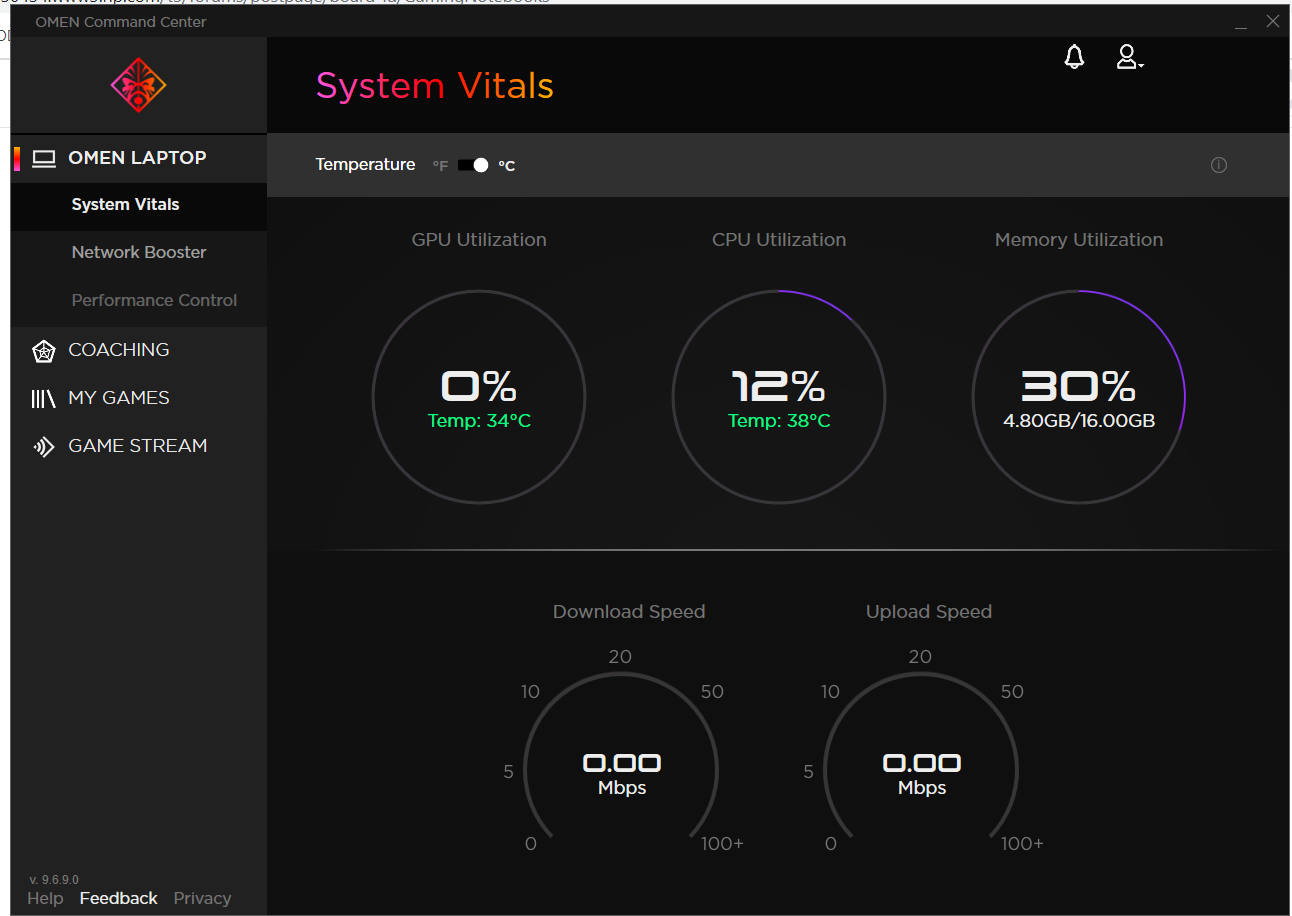Select System Vitals in the sidebar
The width and height of the screenshot is (1292, 916).
139,205
